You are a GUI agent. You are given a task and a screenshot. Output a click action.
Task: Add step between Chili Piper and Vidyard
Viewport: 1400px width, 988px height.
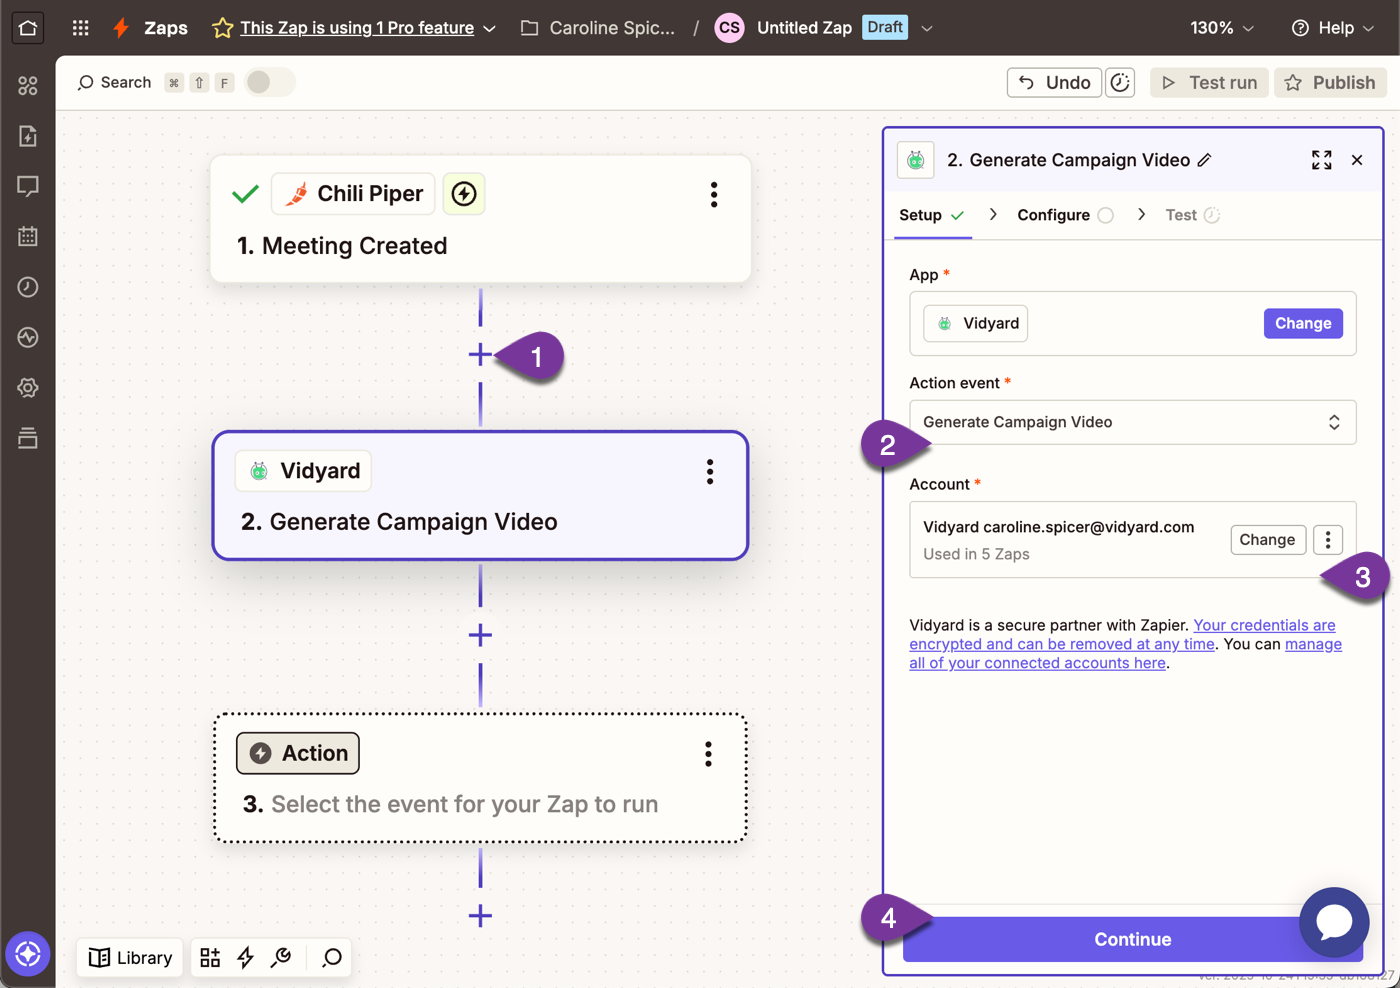(480, 355)
